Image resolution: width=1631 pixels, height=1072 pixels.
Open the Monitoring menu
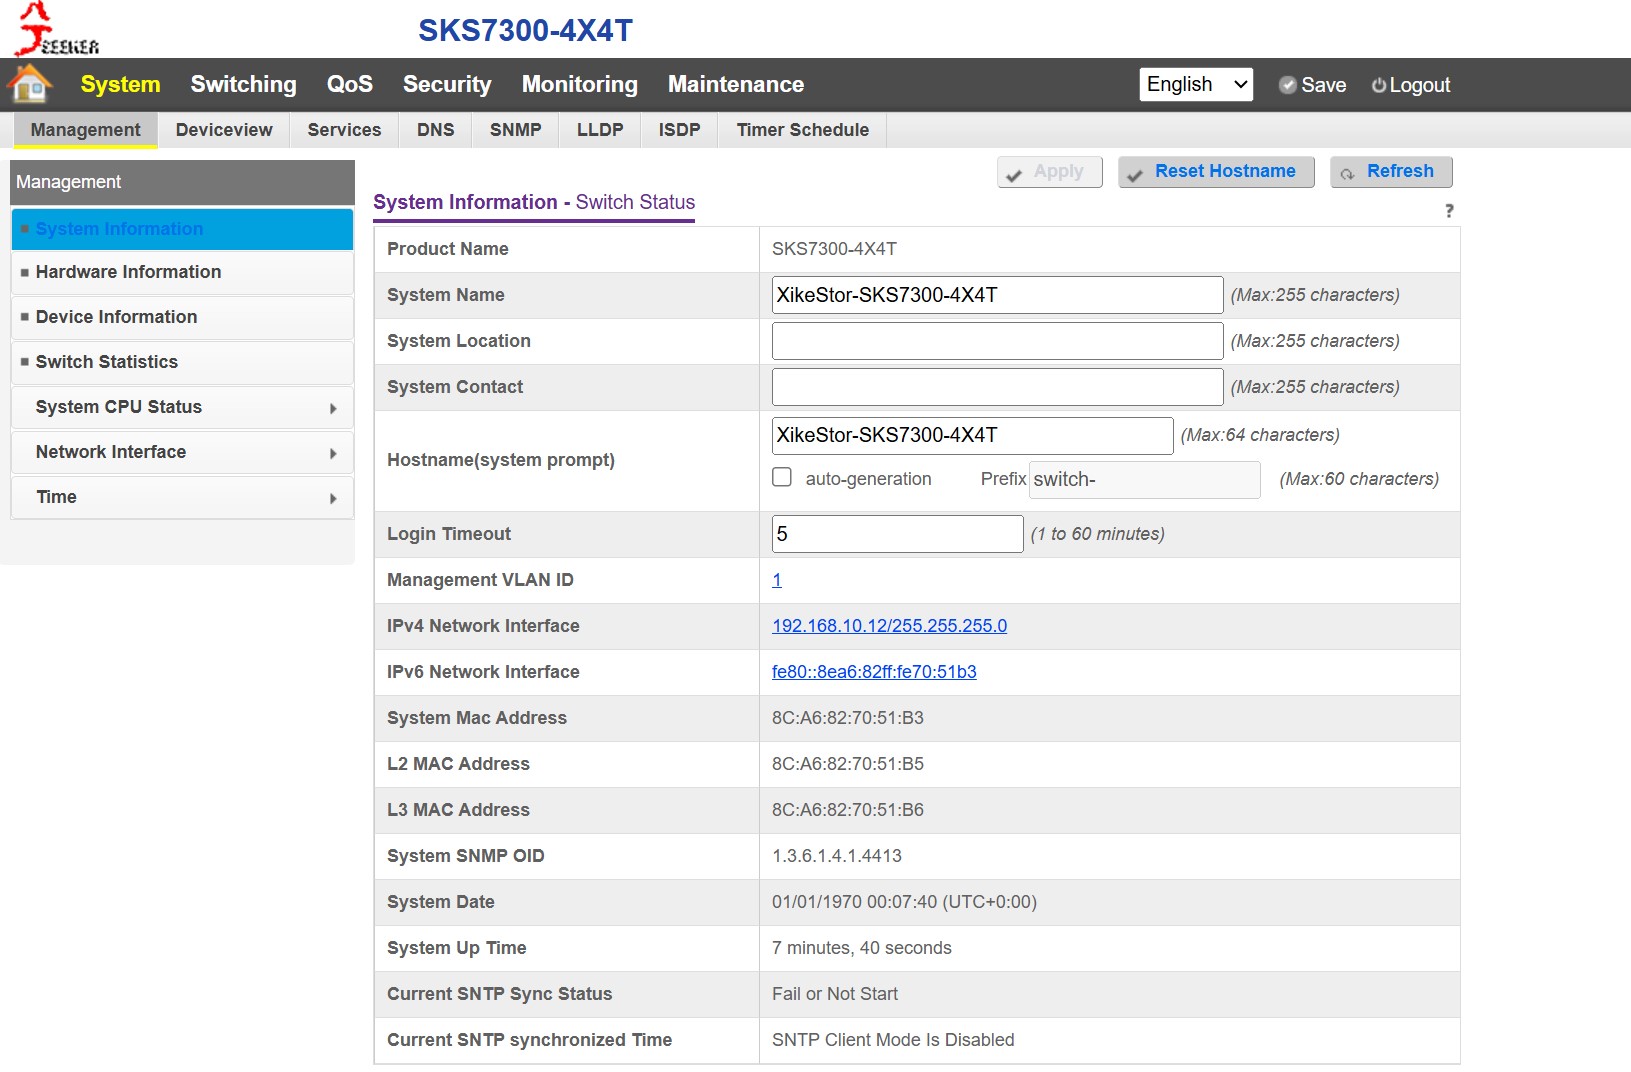pyautogui.click(x=580, y=84)
